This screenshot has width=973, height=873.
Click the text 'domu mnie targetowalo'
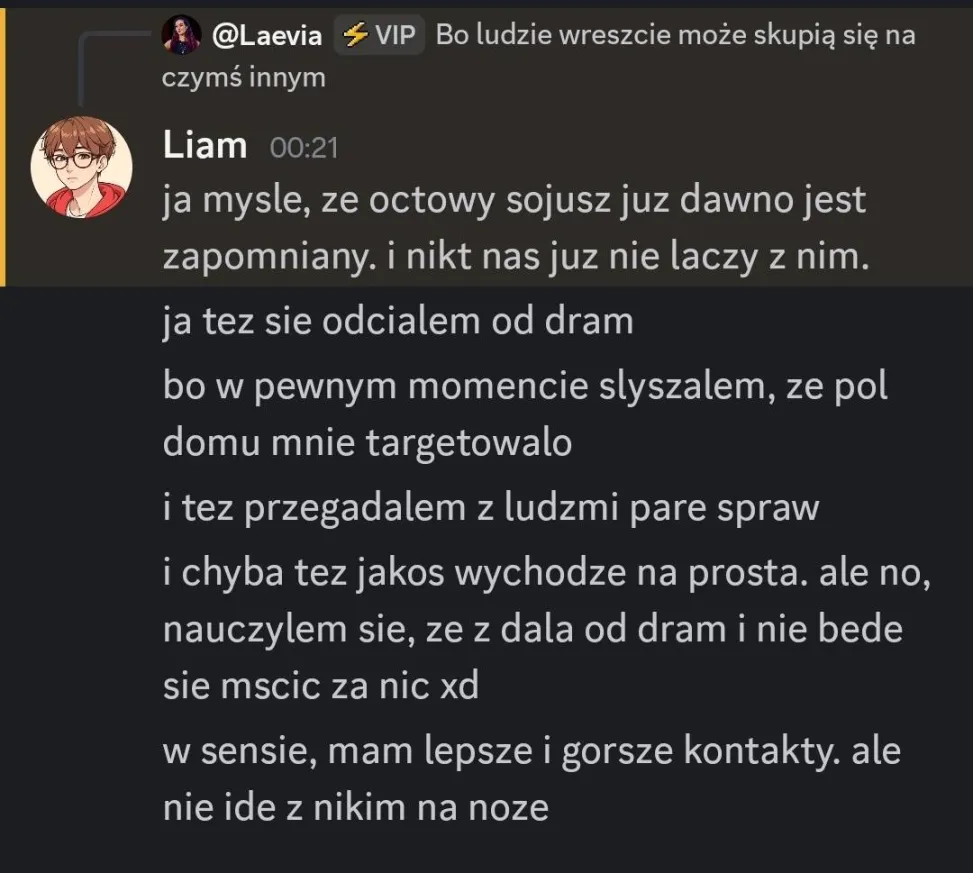pyautogui.click(x=367, y=443)
